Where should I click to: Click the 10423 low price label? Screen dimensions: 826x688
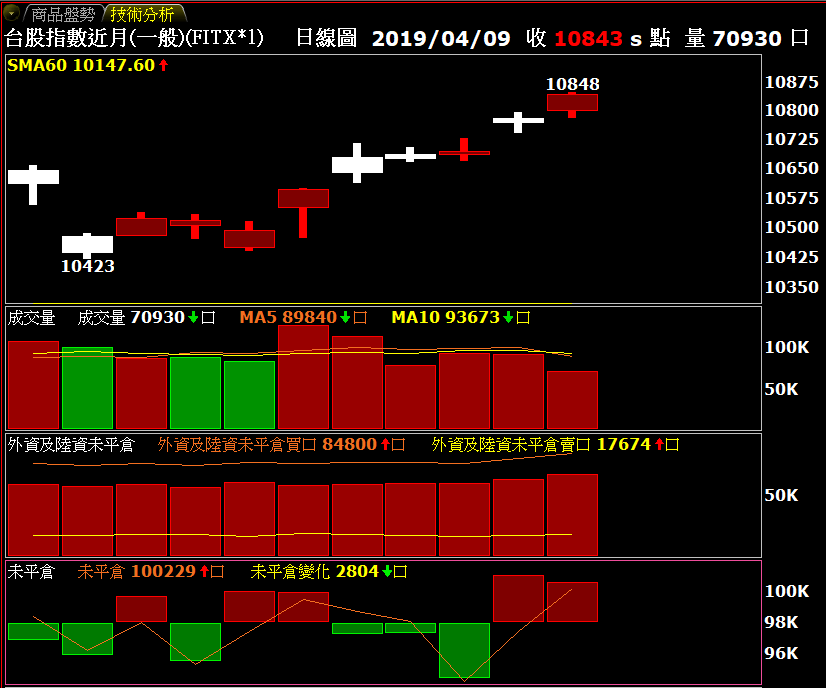click(87, 266)
